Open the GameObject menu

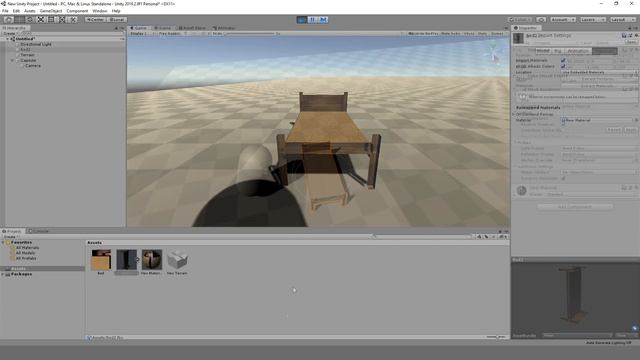[x=51, y=11]
